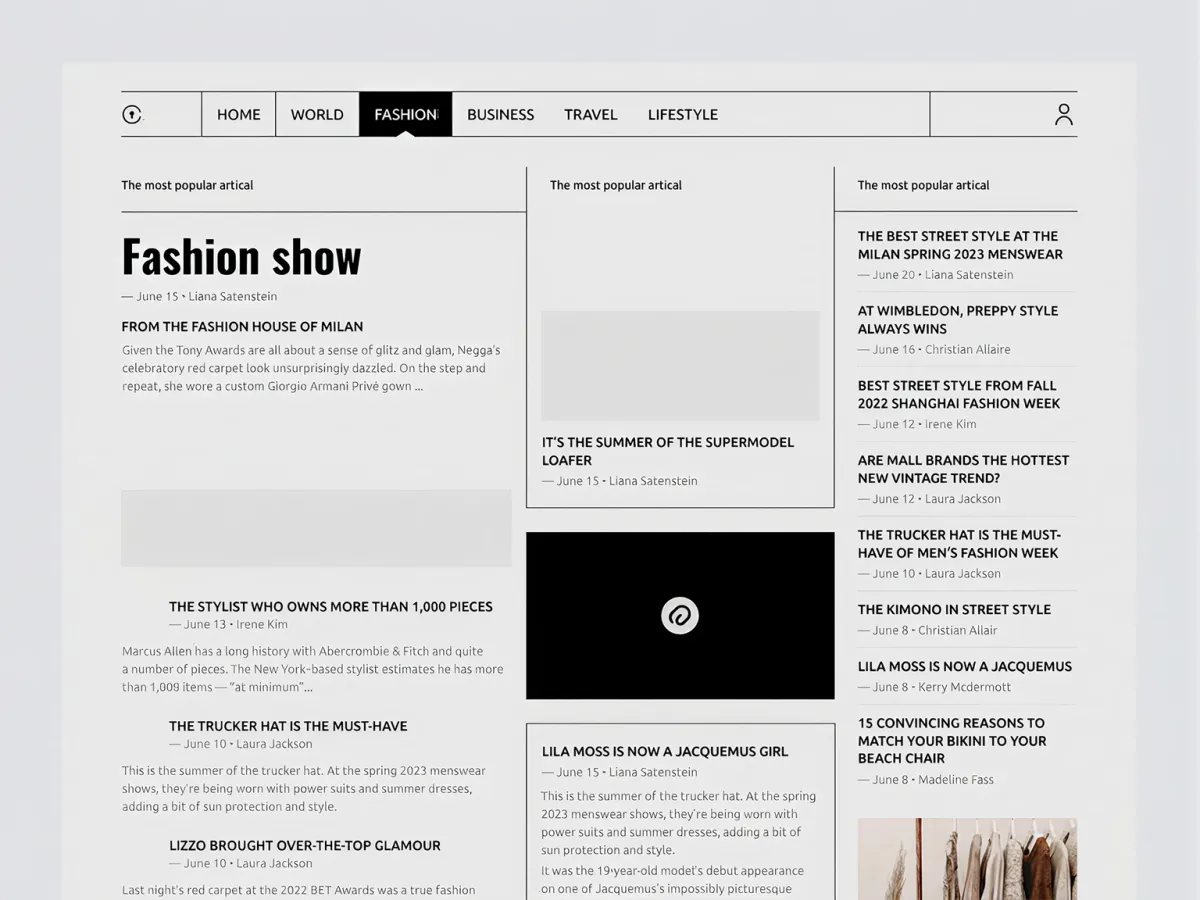Click 'June 12 • Irene Kim' byline
Image resolution: width=1200 pixels, height=900 pixels.
tap(917, 424)
